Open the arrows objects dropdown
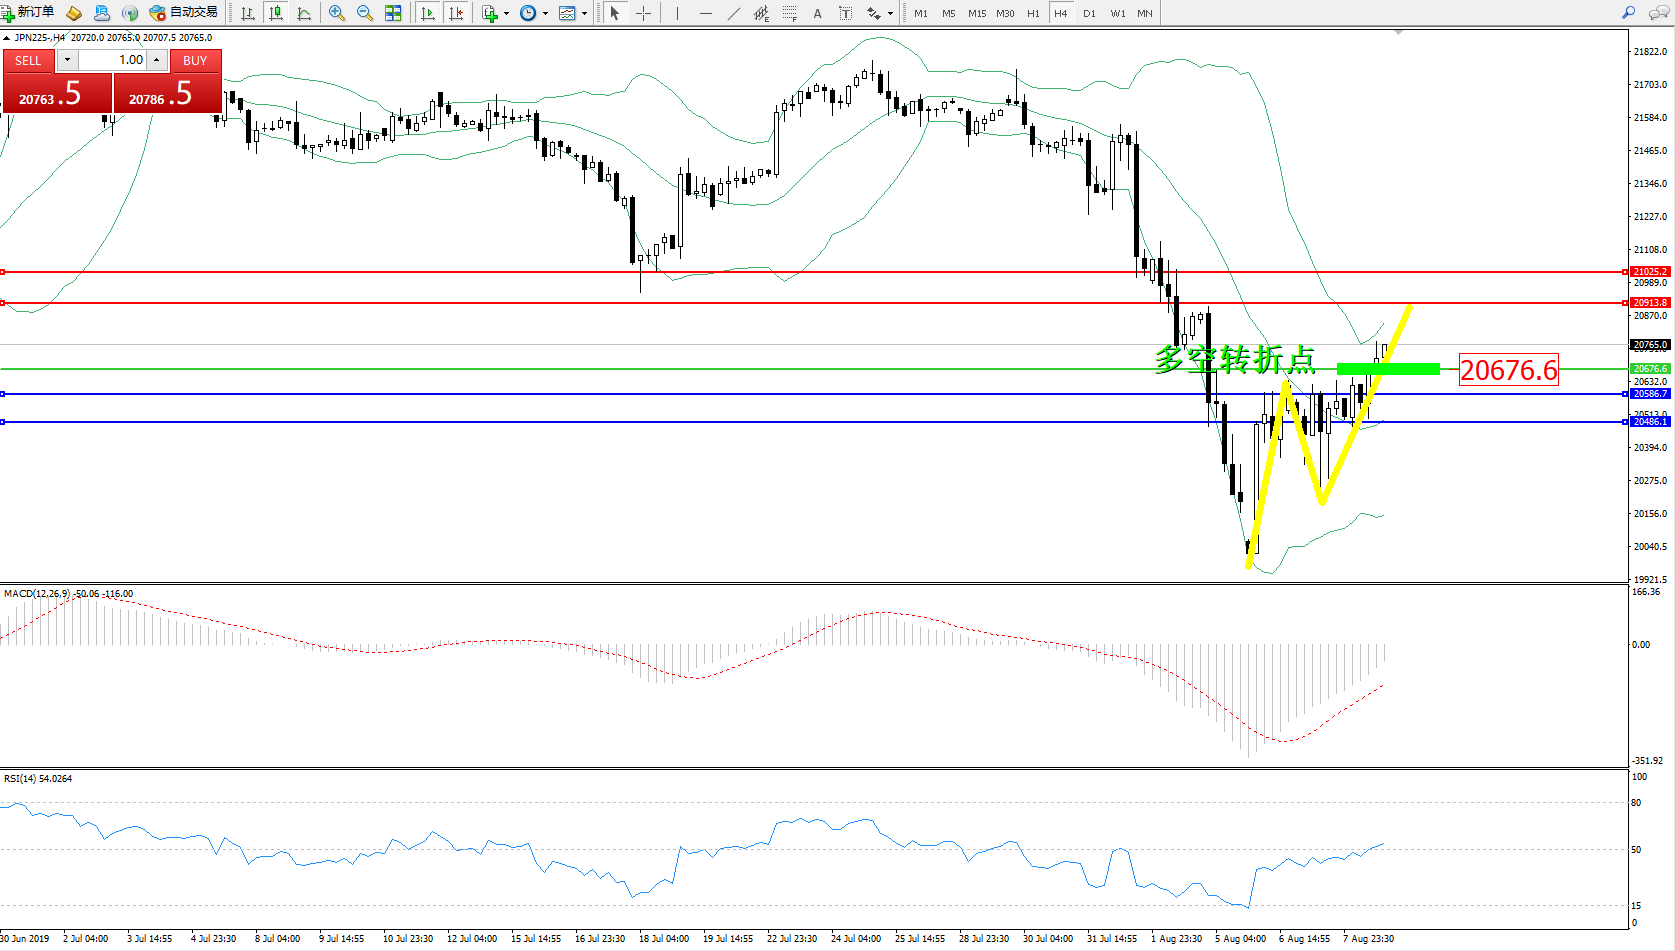The image size is (1675, 951). (890, 14)
